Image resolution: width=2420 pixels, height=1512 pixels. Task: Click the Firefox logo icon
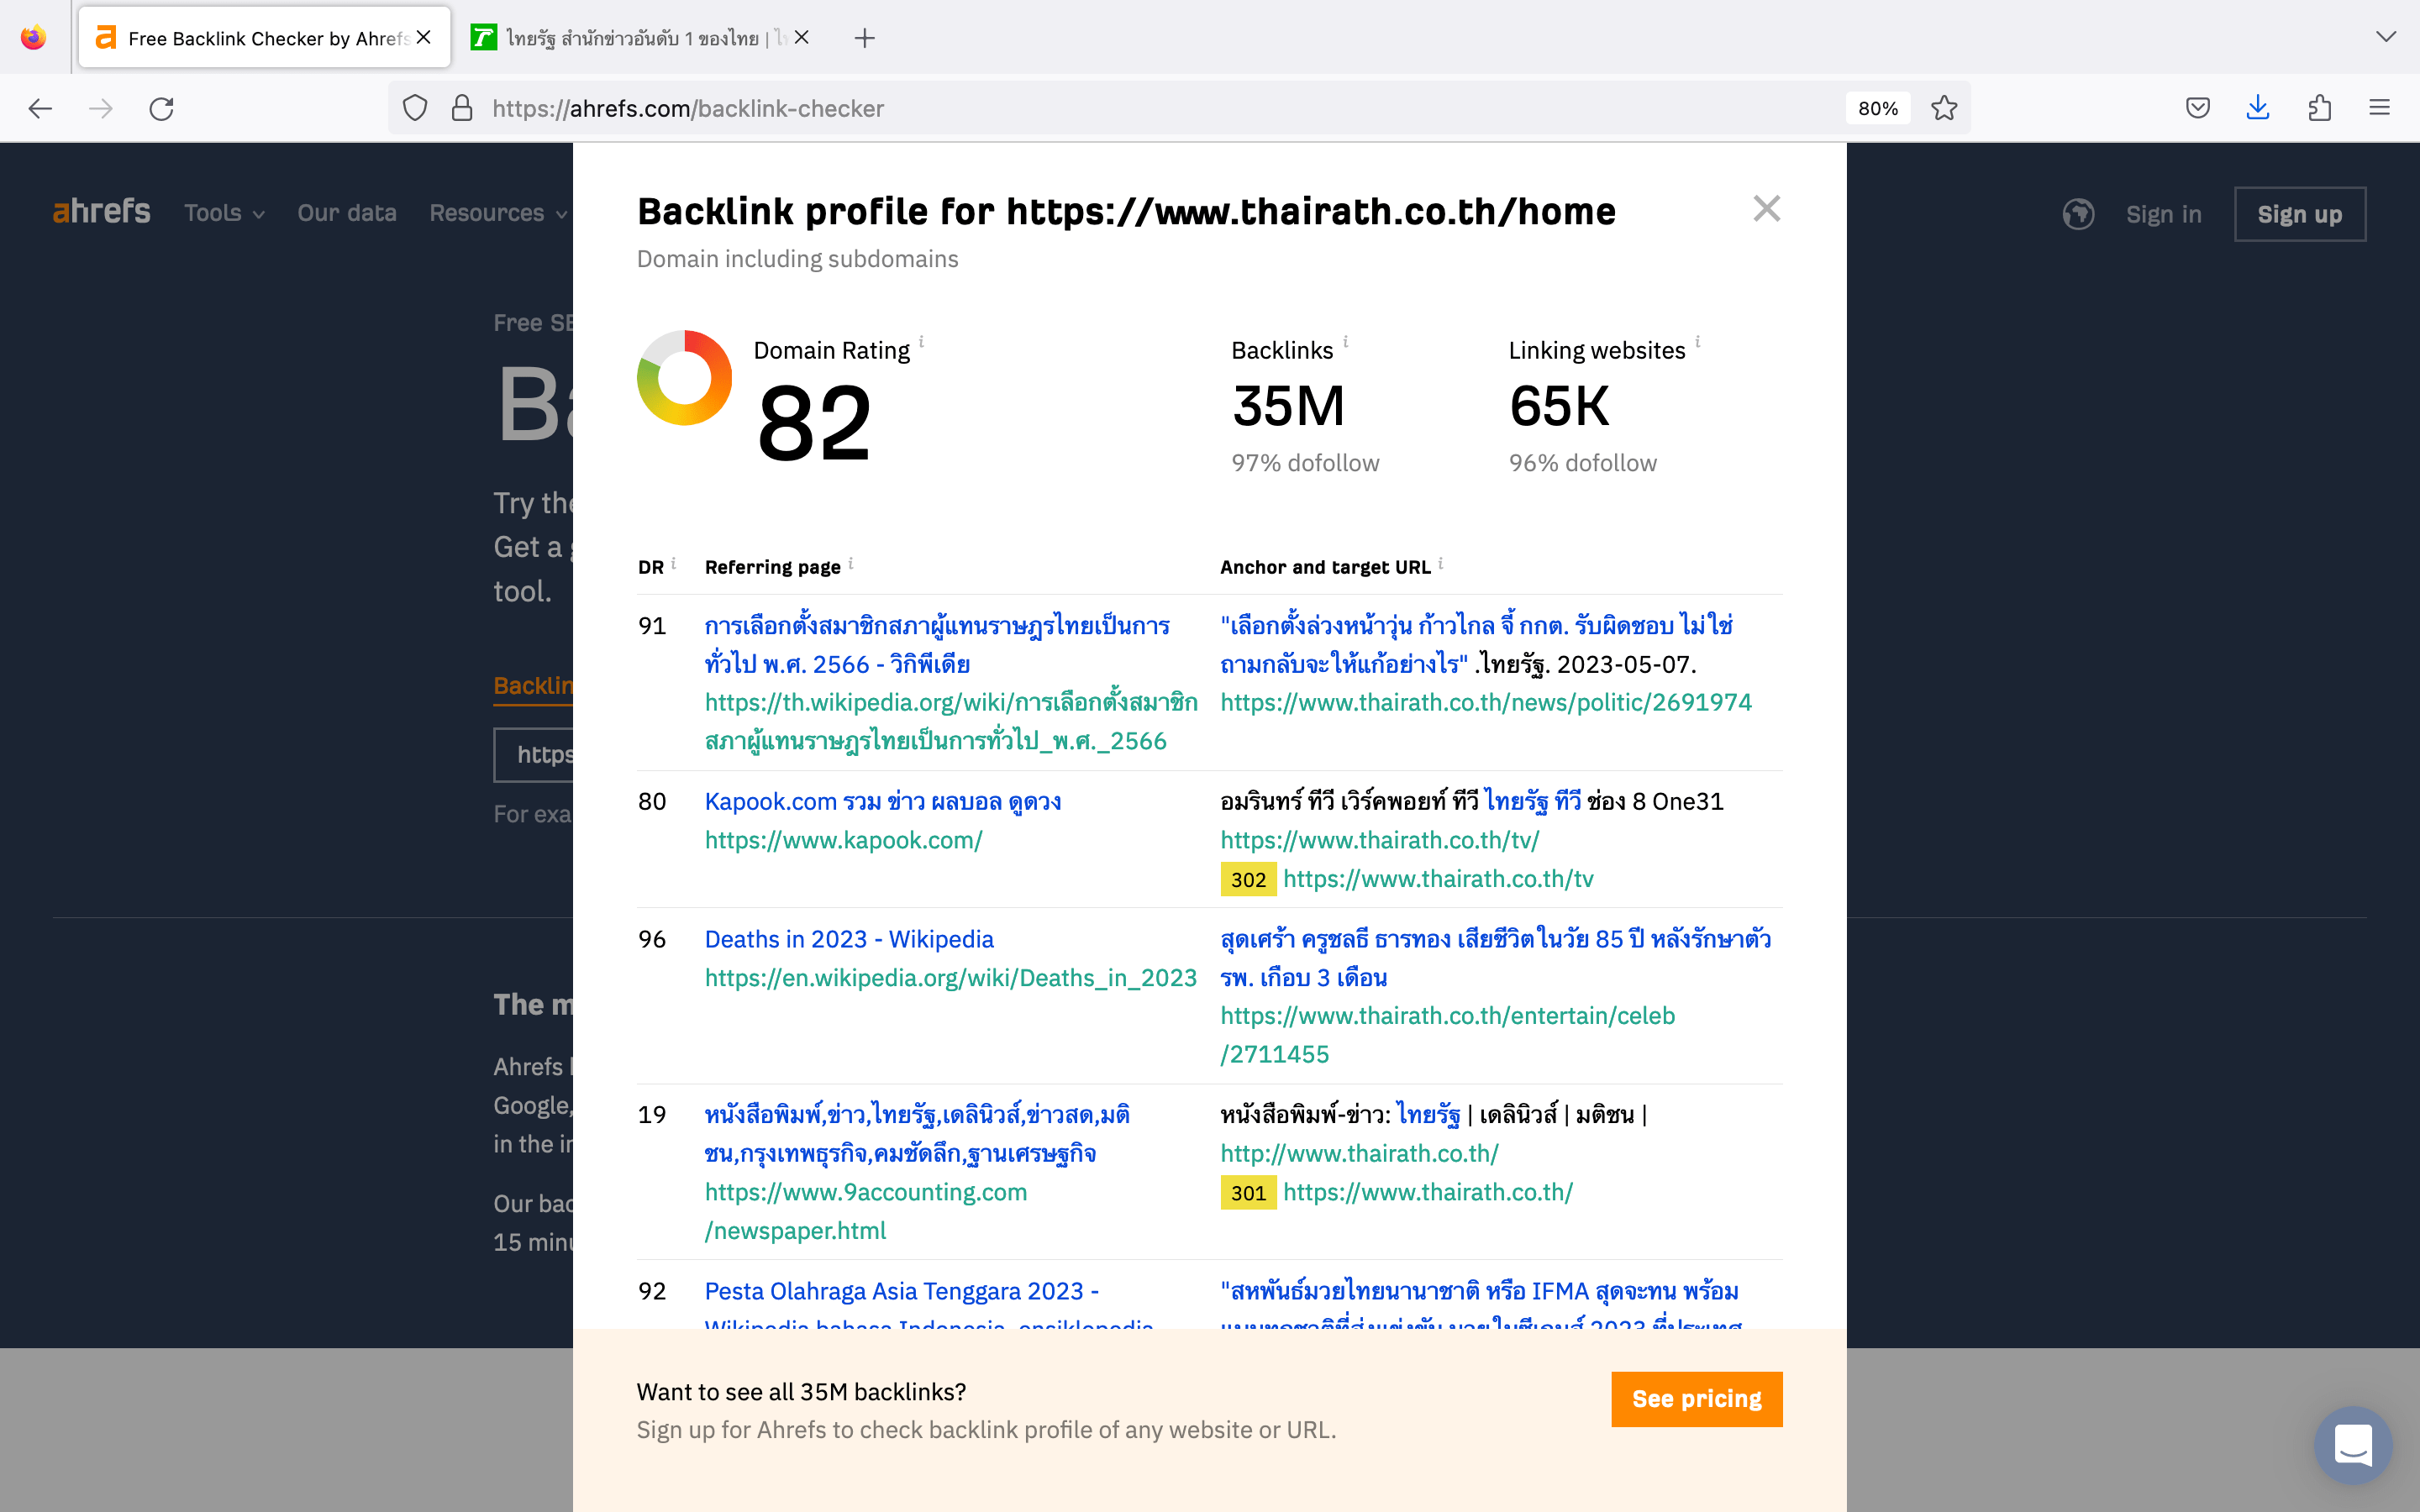34,38
